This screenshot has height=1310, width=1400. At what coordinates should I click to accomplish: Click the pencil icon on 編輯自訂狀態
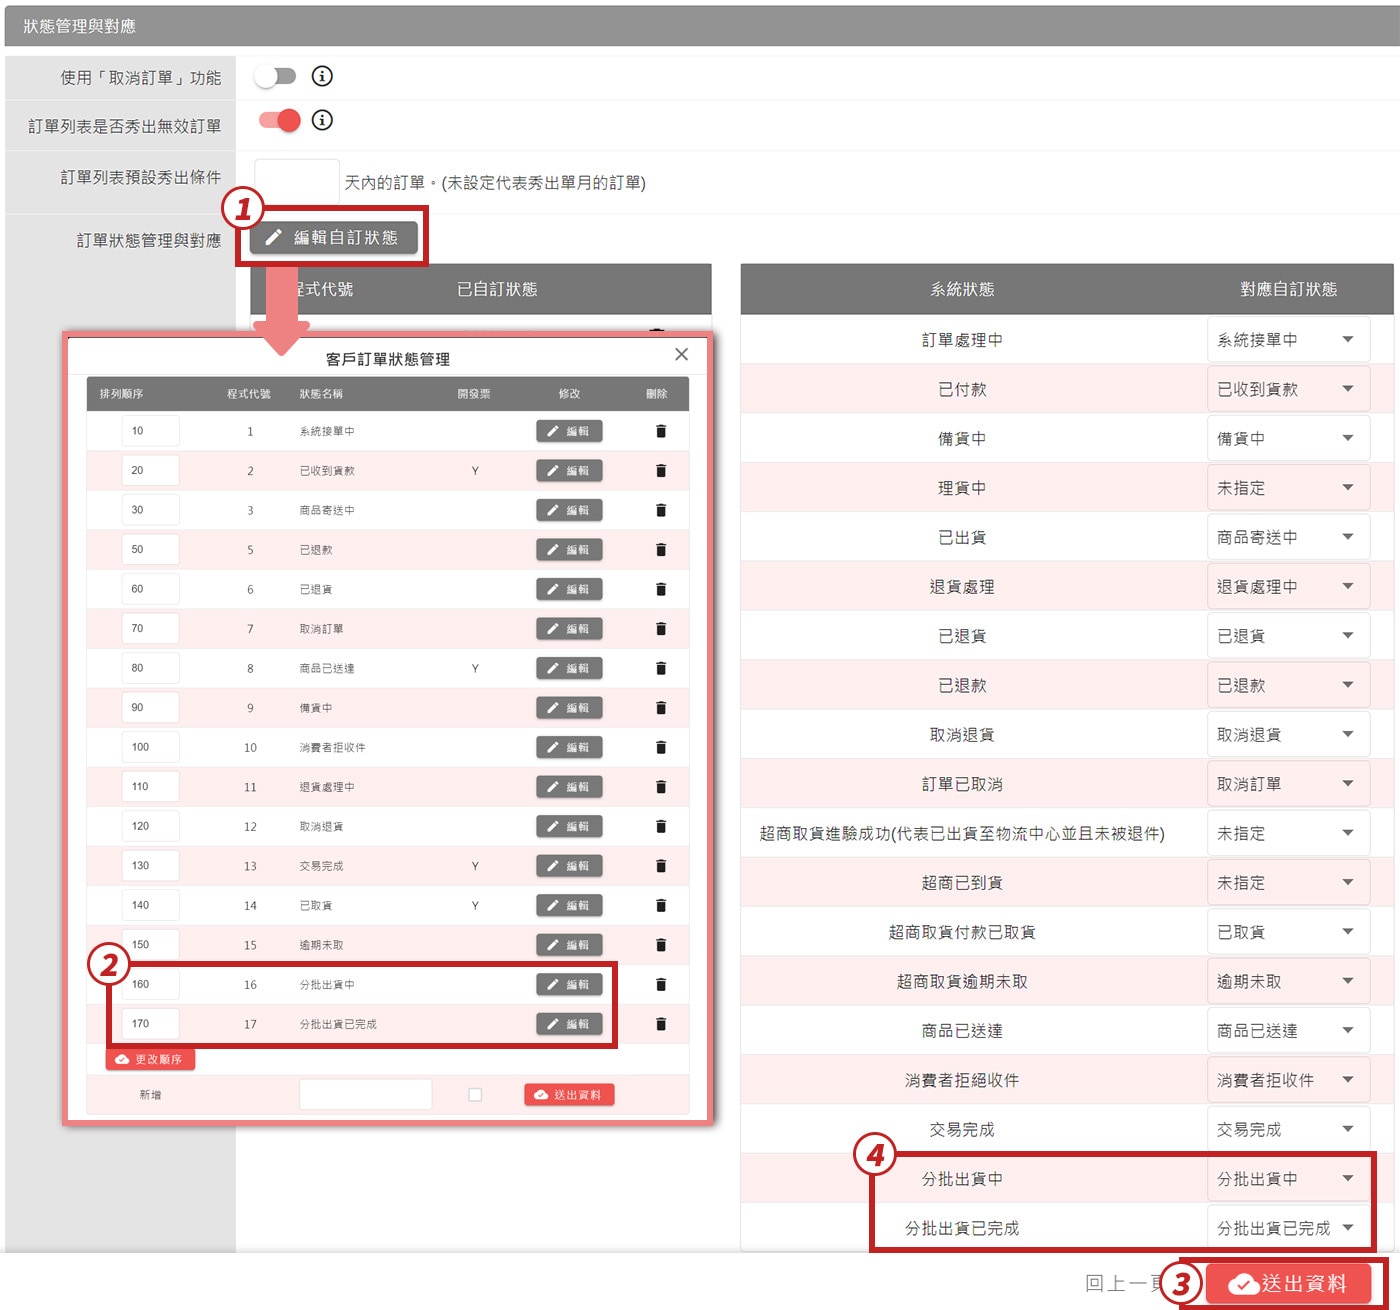coord(273,238)
